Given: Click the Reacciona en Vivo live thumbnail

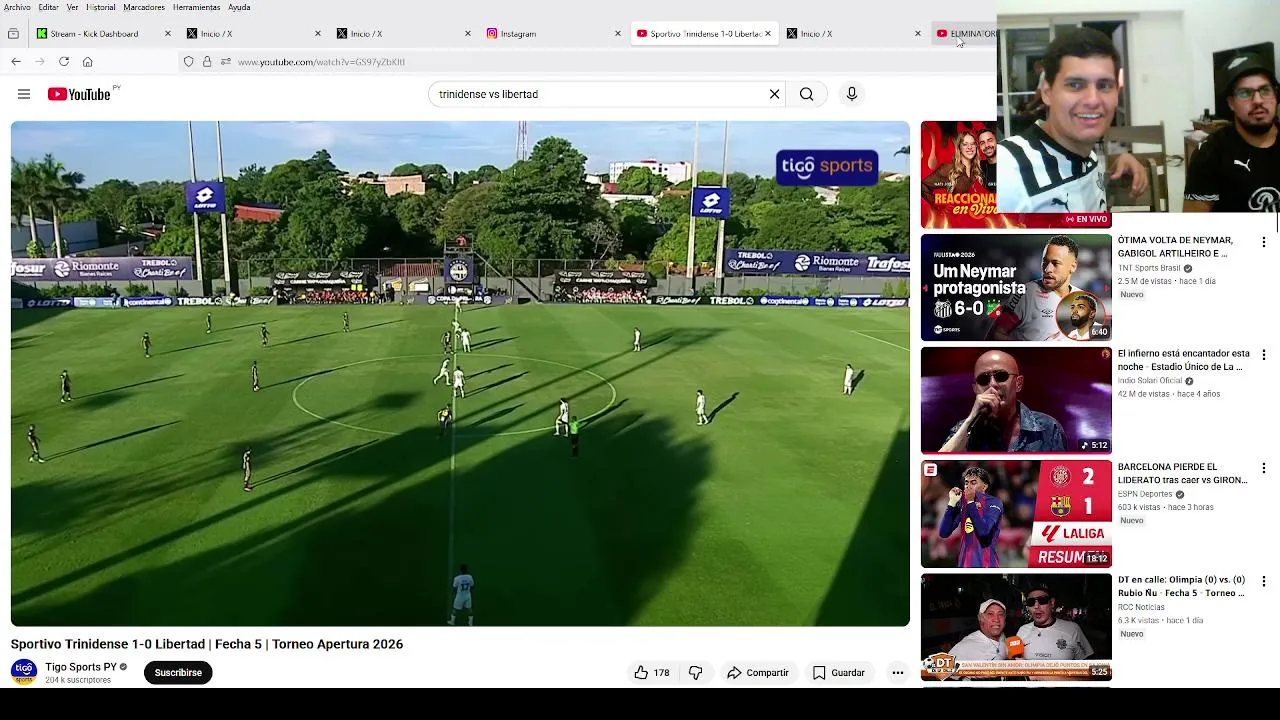Looking at the screenshot, I should pos(959,174).
